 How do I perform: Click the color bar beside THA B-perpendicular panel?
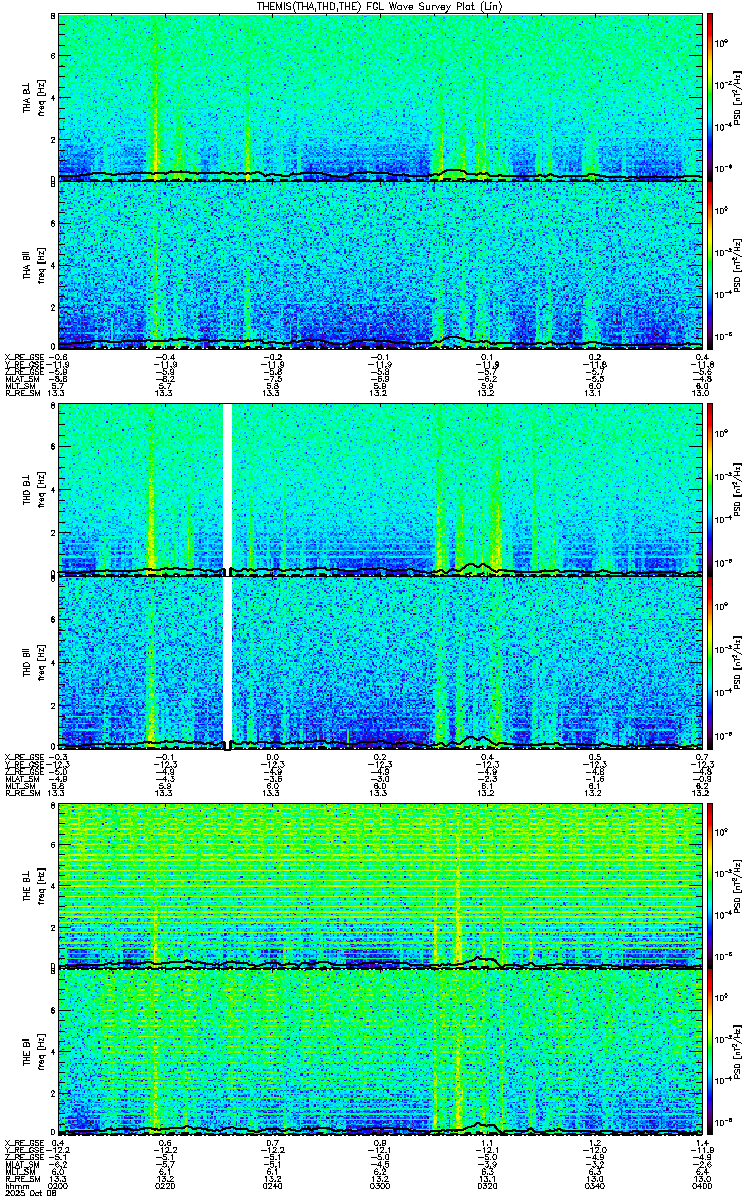tap(710, 97)
